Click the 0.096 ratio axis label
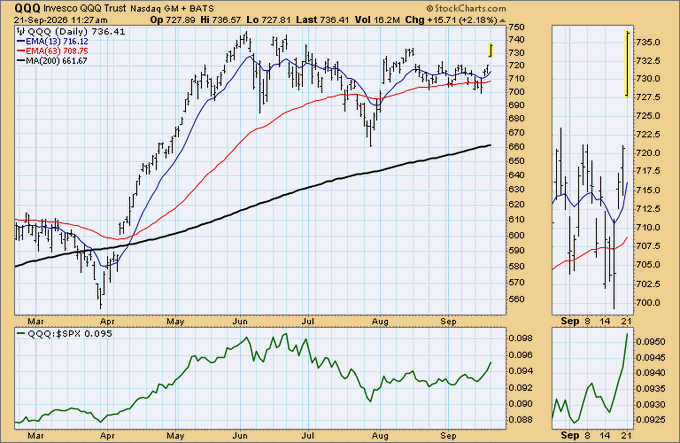Screen dimensions: 680x443 pos(520,355)
